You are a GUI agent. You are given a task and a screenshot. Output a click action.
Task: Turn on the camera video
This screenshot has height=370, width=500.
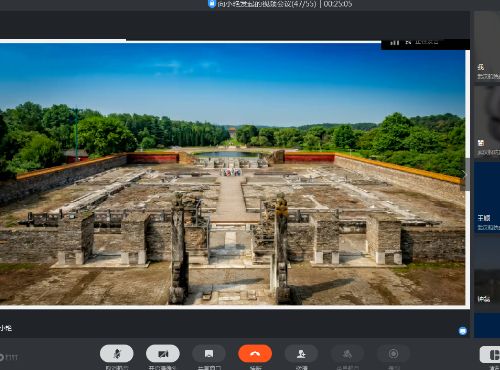coord(163,354)
